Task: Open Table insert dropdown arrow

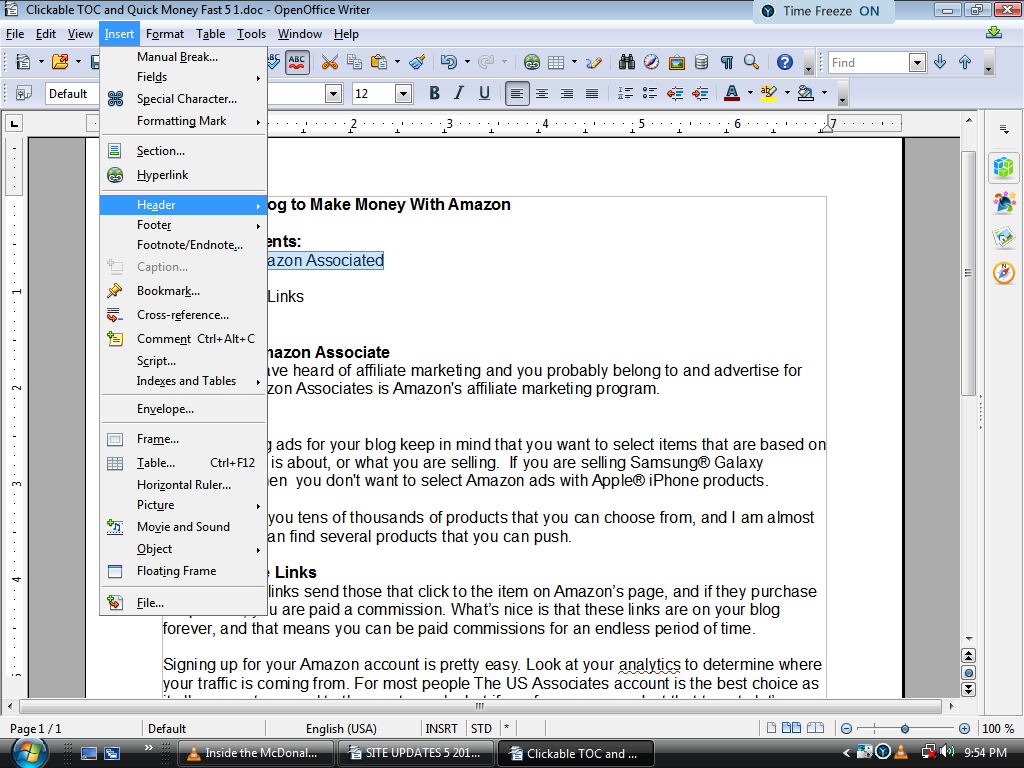Action: click(574, 62)
